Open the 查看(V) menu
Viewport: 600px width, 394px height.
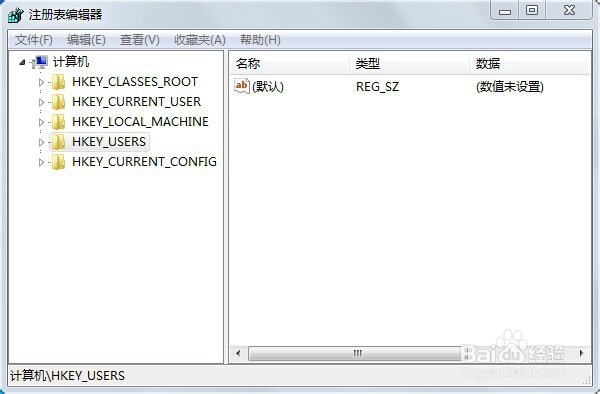click(139, 40)
